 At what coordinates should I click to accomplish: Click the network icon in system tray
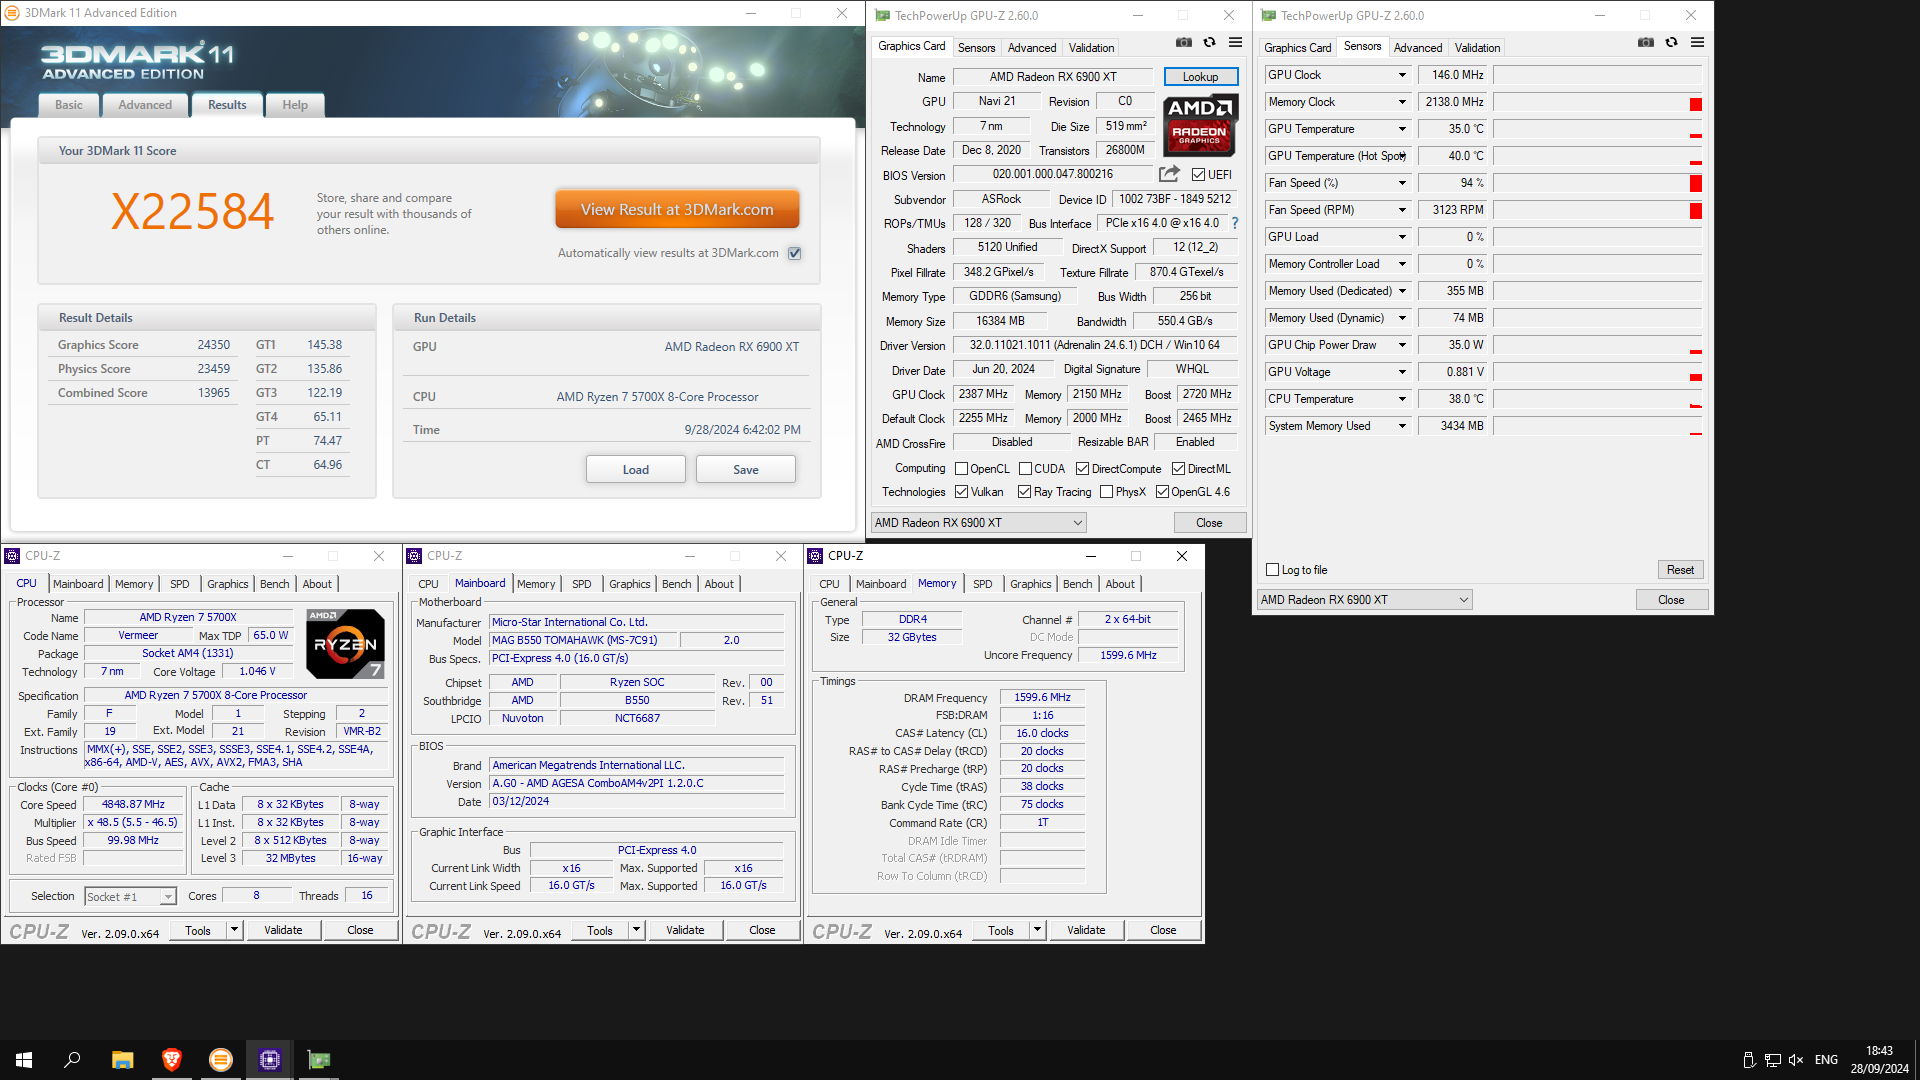click(1772, 1060)
